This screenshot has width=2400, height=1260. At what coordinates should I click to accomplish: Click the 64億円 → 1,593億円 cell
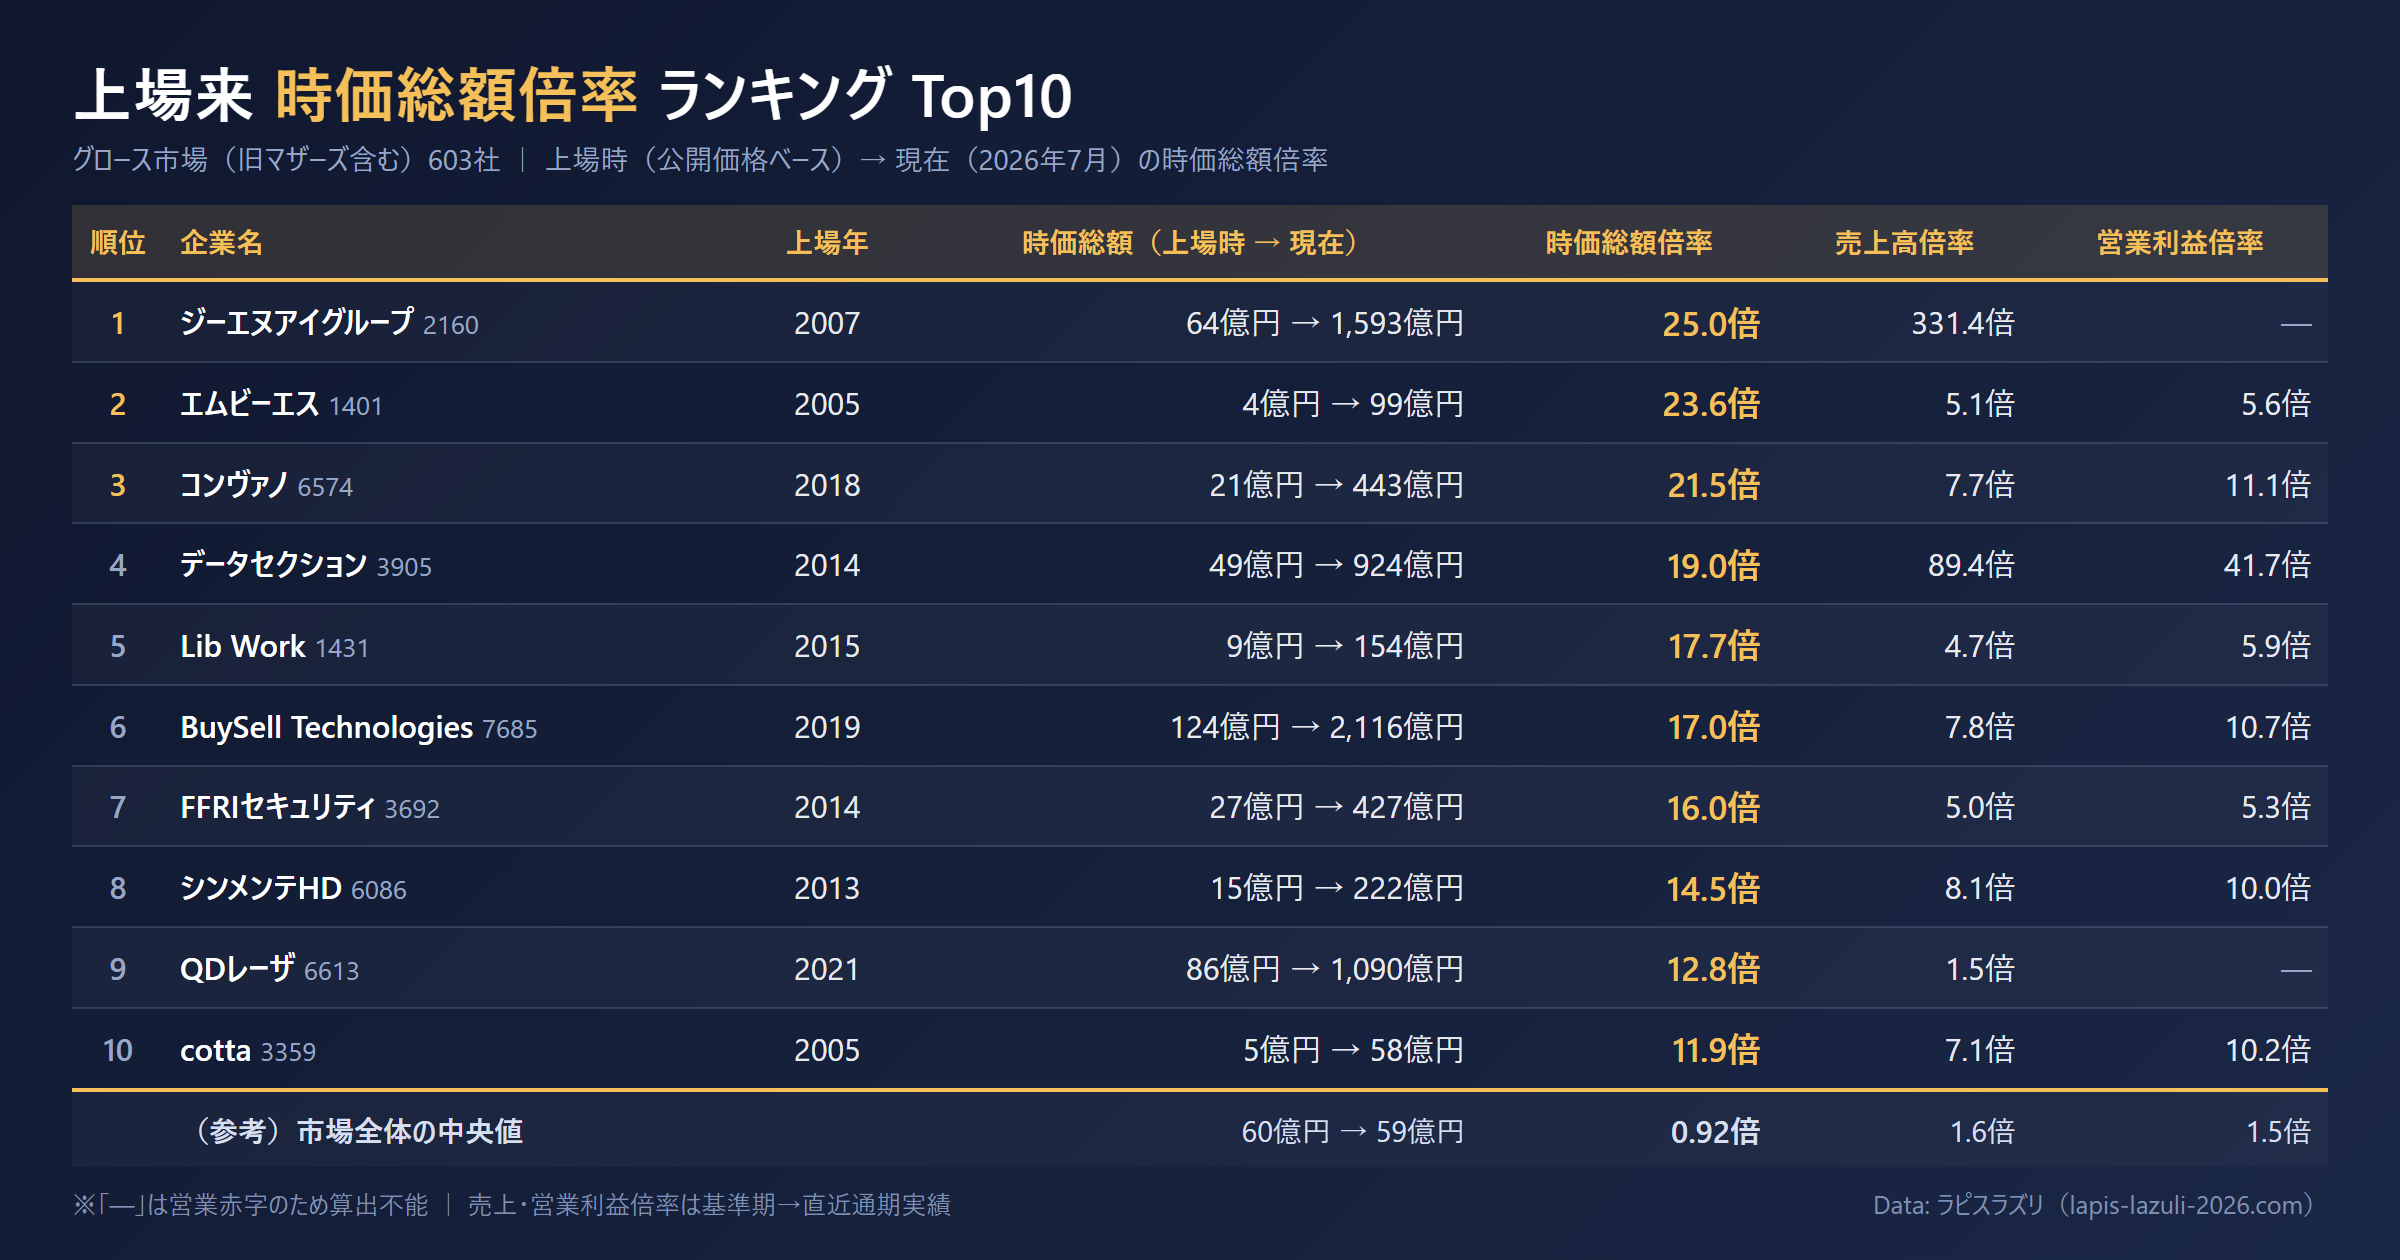click(x=1325, y=323)
